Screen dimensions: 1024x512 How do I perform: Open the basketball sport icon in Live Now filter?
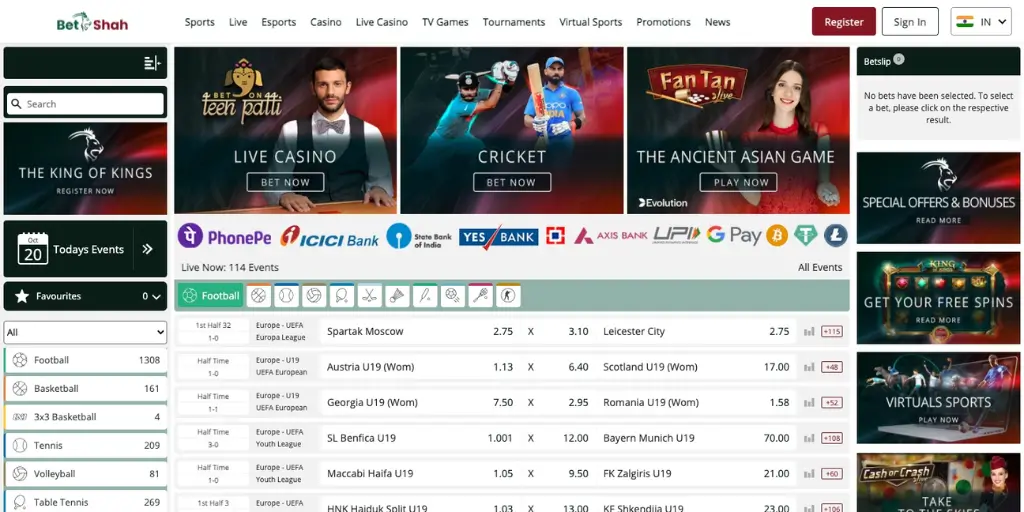pyautogui.click(x=259, y=296)
